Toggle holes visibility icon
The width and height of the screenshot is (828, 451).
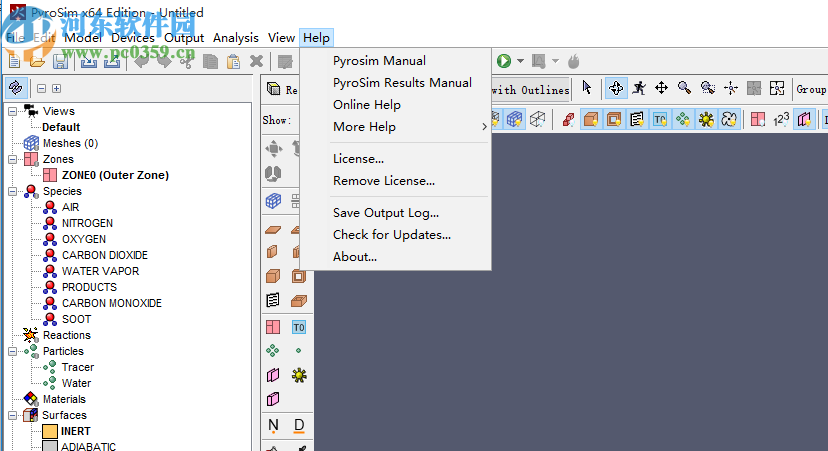coord(614,119)
